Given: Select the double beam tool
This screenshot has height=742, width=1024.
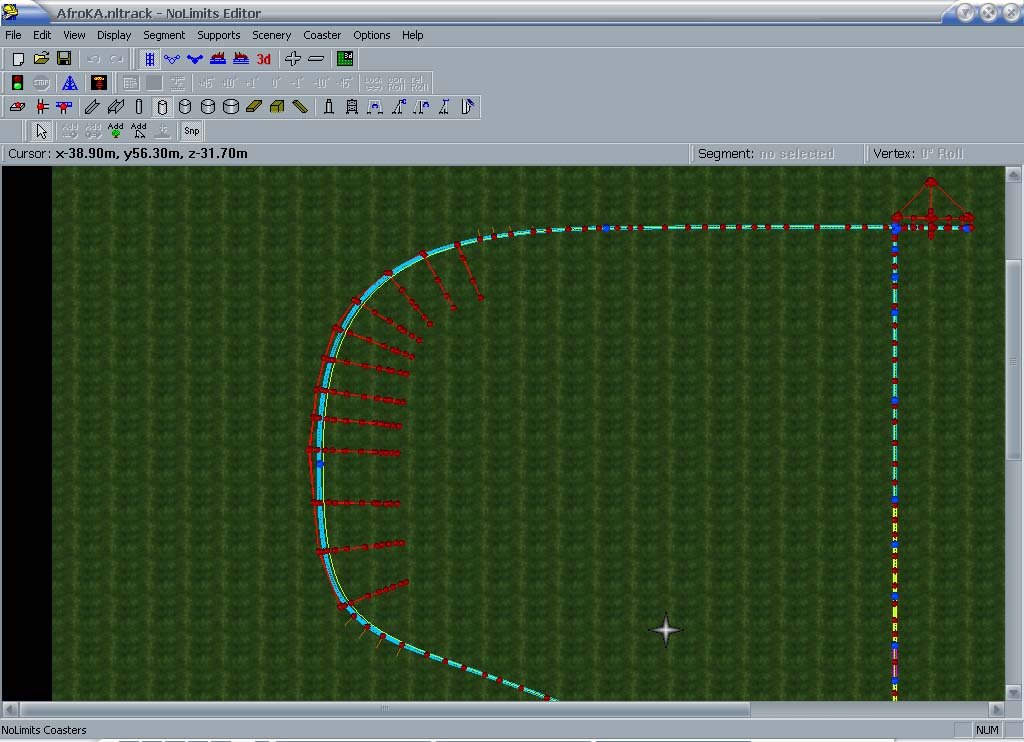Looking at the screenshot, I should coord(116,106).
